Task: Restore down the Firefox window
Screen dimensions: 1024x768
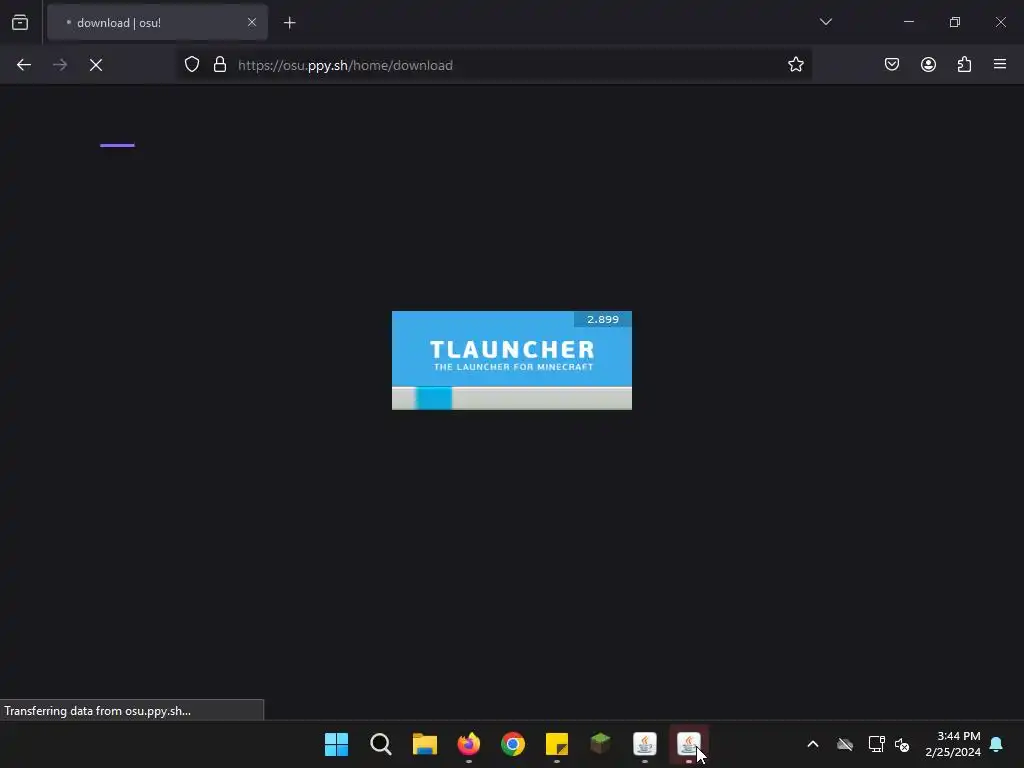Action: 955,22
